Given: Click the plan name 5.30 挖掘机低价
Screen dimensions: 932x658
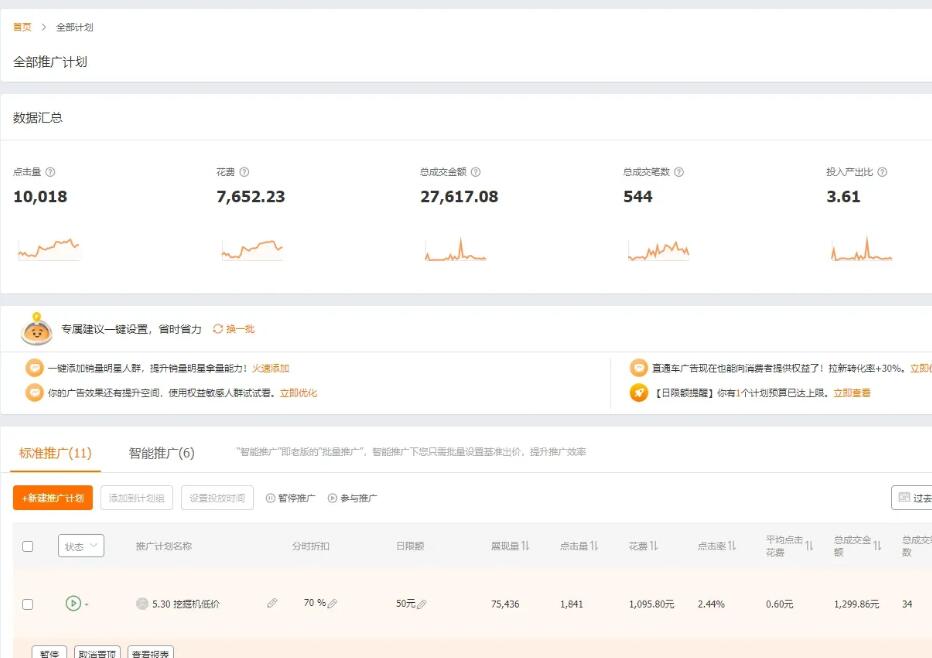Looking at the screenshot, I should (x=185, y=604).
